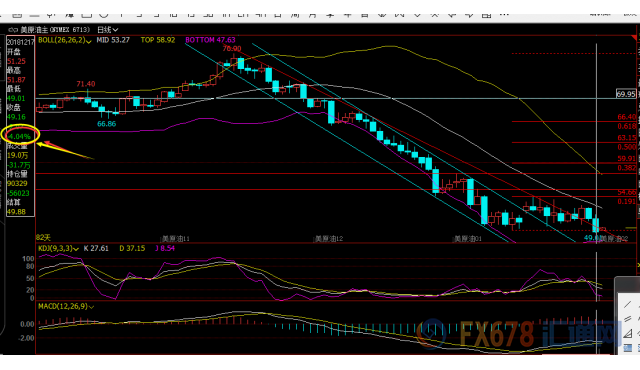
Task: Click the 持仓量 label in info panel
Action: pos(17,174)
